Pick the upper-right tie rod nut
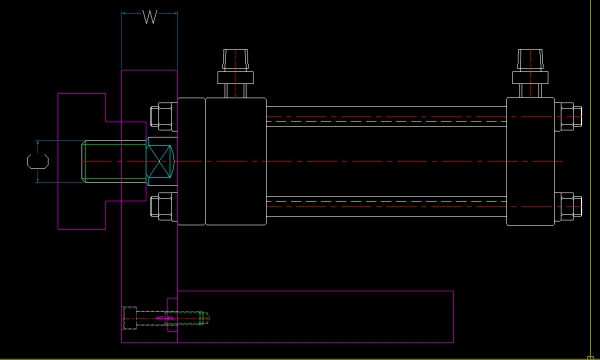This screenshot has width=600, height=360. tap(568, 116)
